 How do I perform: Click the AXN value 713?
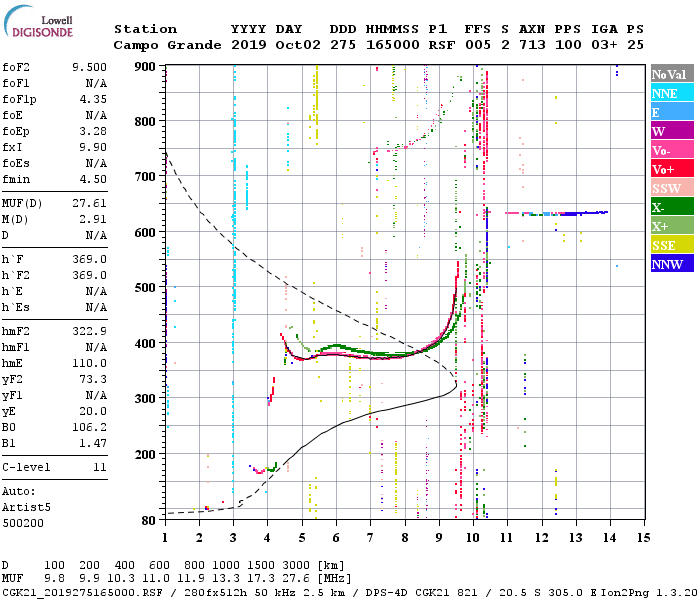(x=532, y=45)
